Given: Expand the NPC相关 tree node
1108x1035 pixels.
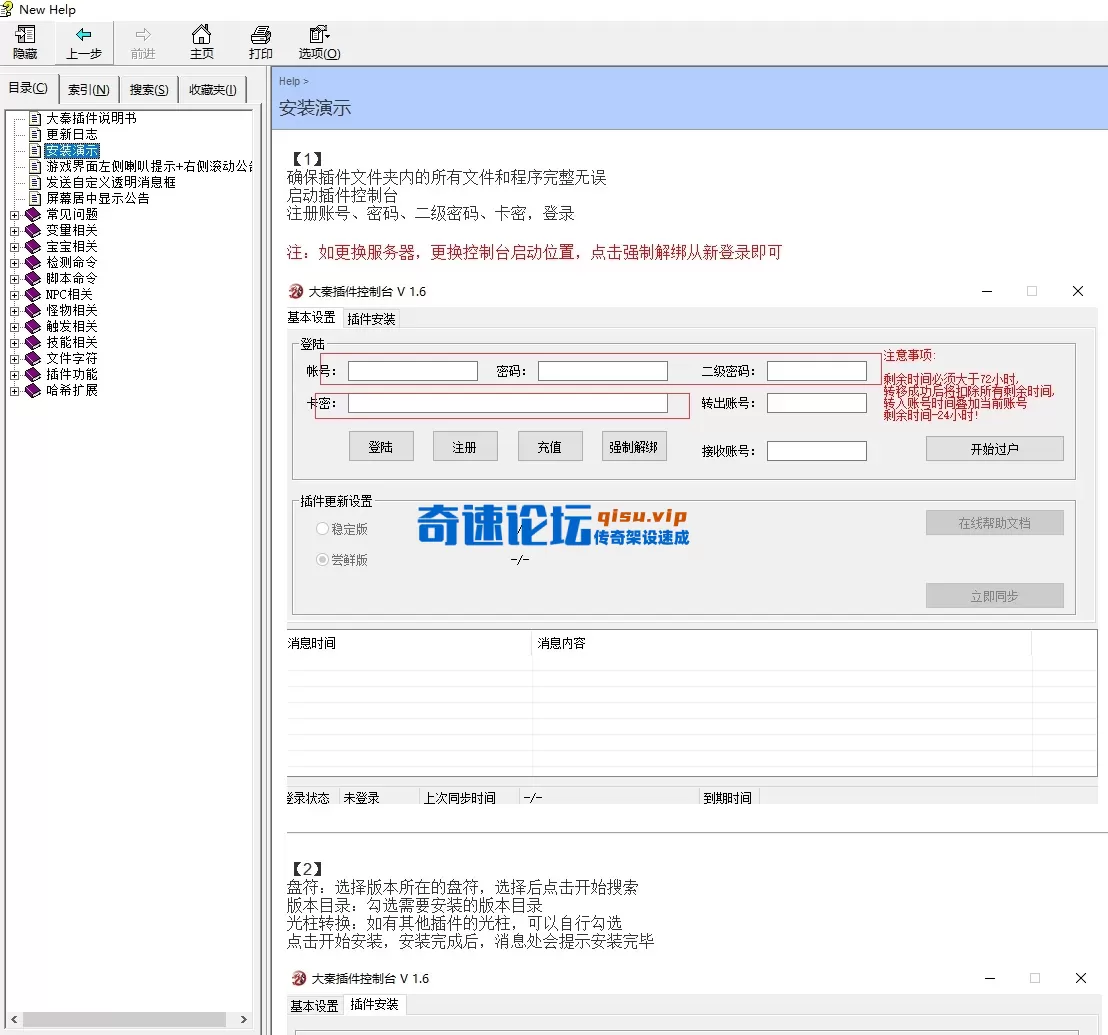Looking at the screenshot, I should coord(14,294).
